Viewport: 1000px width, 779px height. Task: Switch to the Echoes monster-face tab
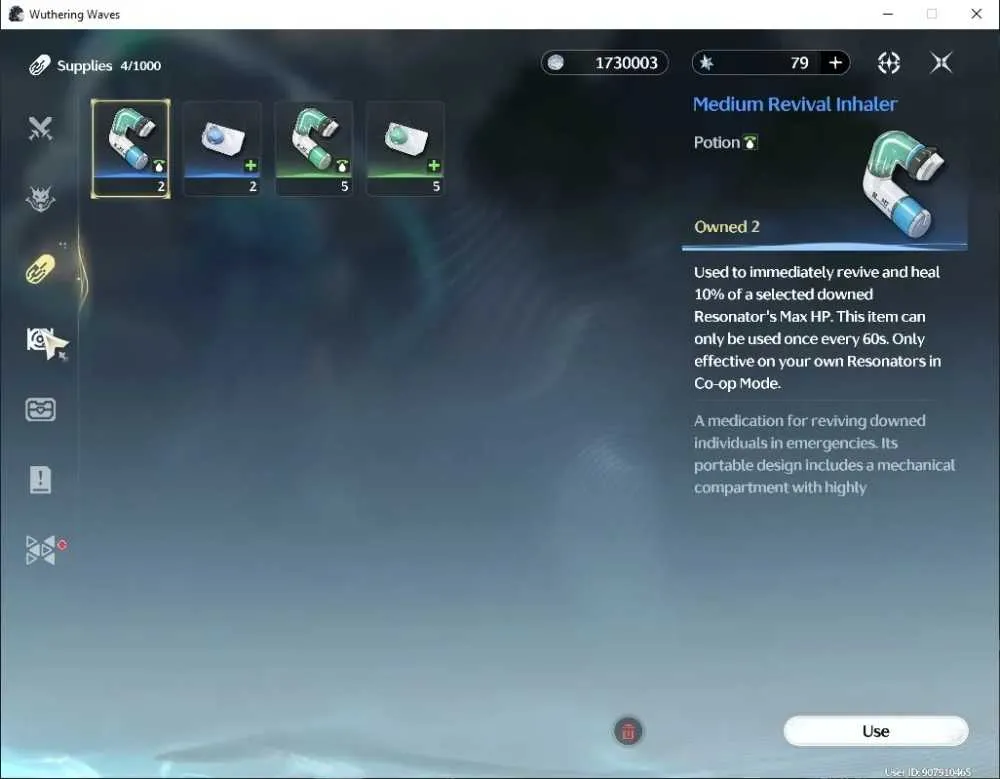coord(40,198)
